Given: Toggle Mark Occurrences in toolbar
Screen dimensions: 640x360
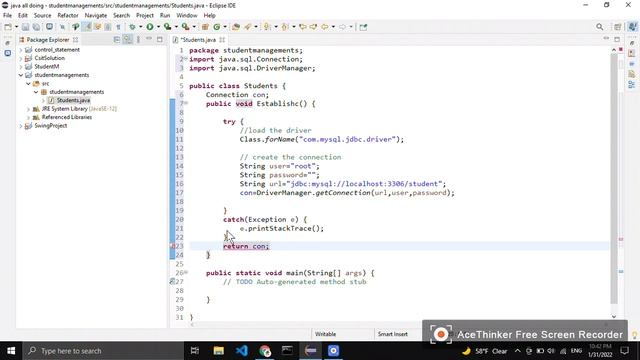Looking at the screenshot, I should tap(87, 27).
